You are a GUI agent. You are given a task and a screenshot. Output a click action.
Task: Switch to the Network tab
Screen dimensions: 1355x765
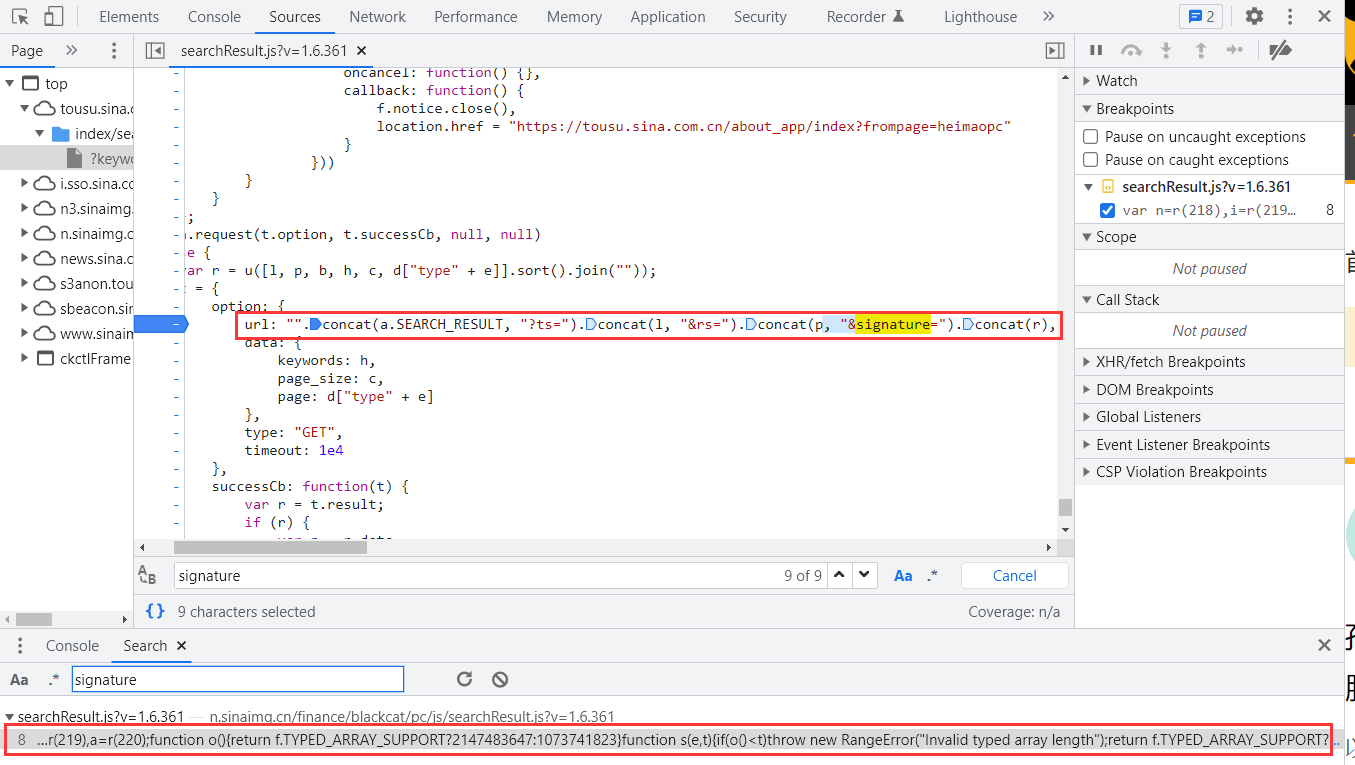[377, 16]
